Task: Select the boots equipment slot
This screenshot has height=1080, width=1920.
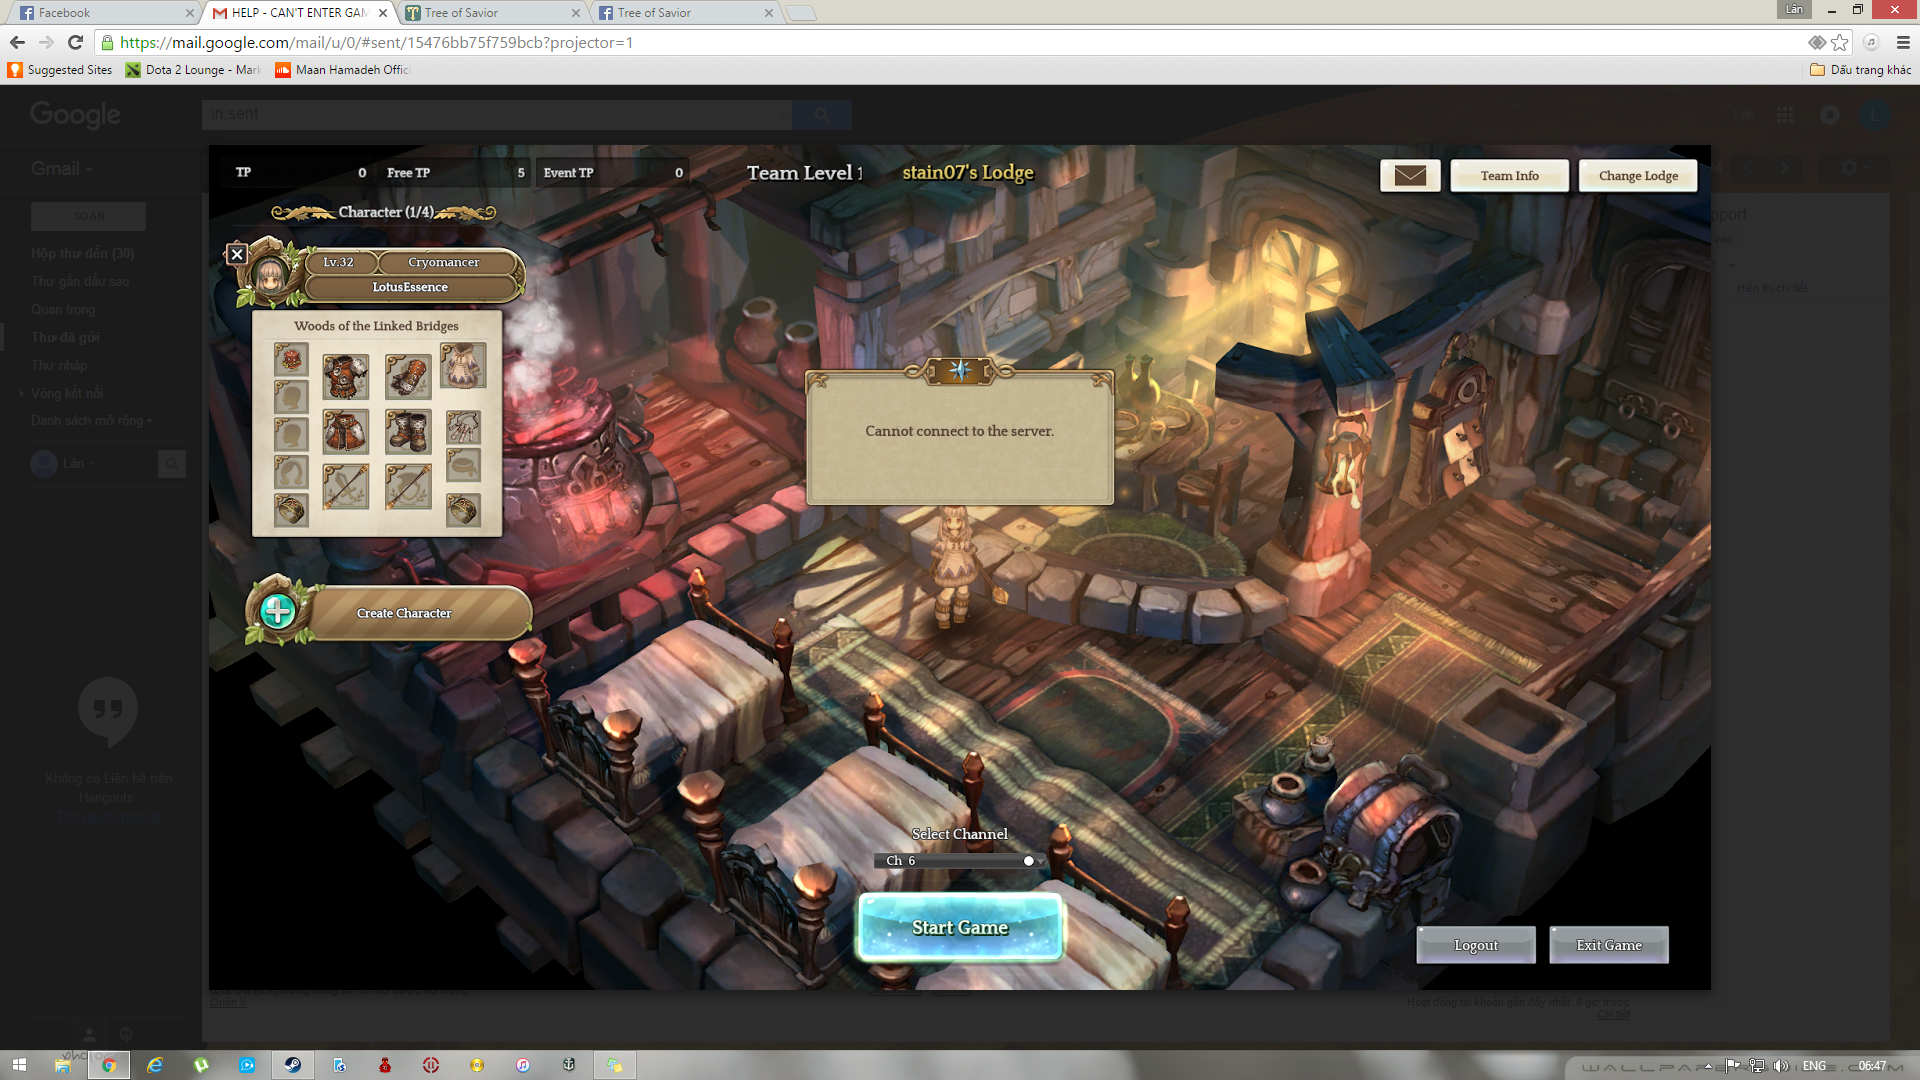Action: pos(408,432)
